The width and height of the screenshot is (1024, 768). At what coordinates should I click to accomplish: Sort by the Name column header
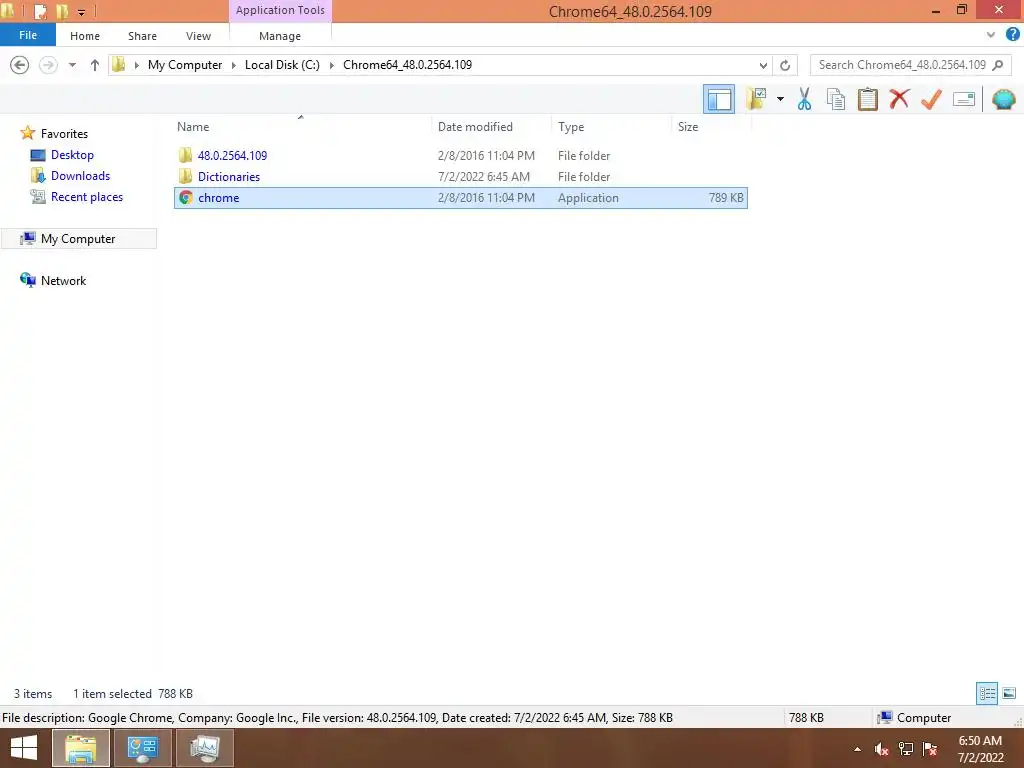[301, 127]
